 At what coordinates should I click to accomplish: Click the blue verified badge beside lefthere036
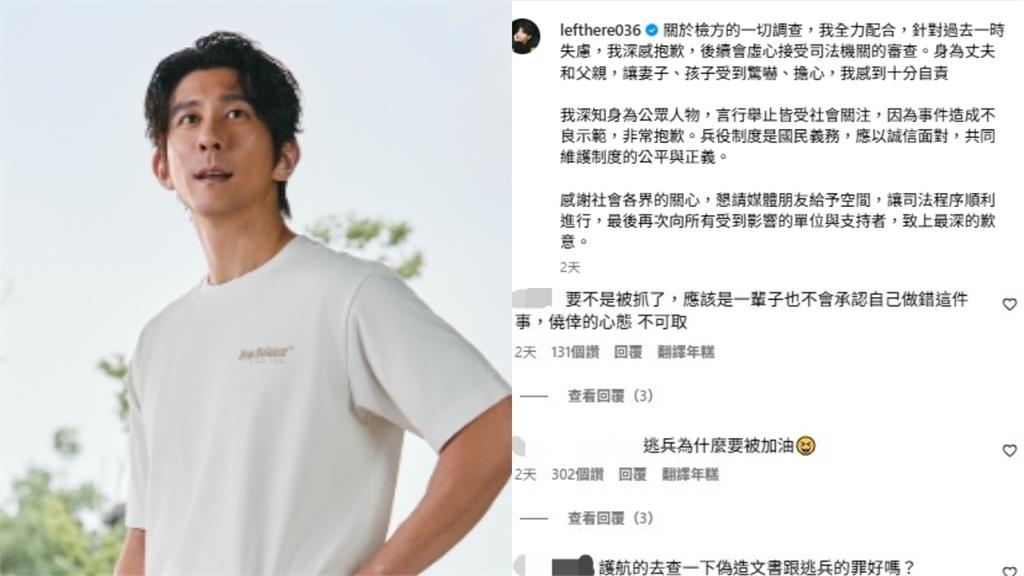click(x=651, y=30)
